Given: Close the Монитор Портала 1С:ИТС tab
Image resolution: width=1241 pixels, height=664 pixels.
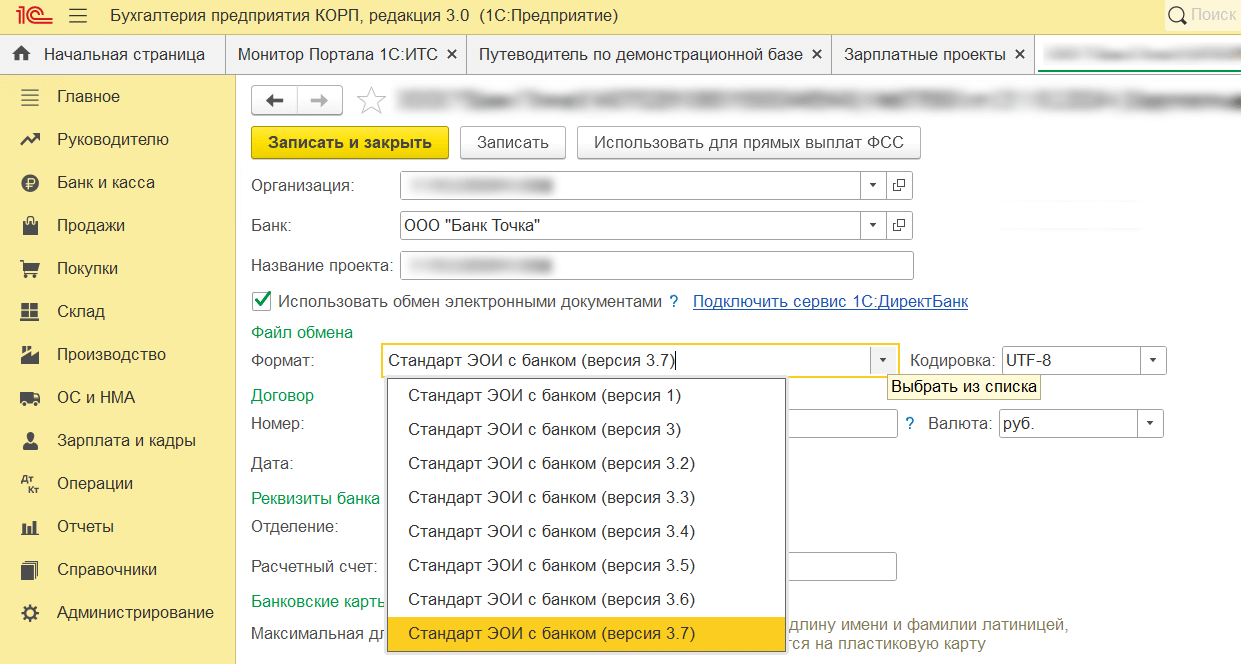Looking at the screenshot, I should click(x=452, y=55).
